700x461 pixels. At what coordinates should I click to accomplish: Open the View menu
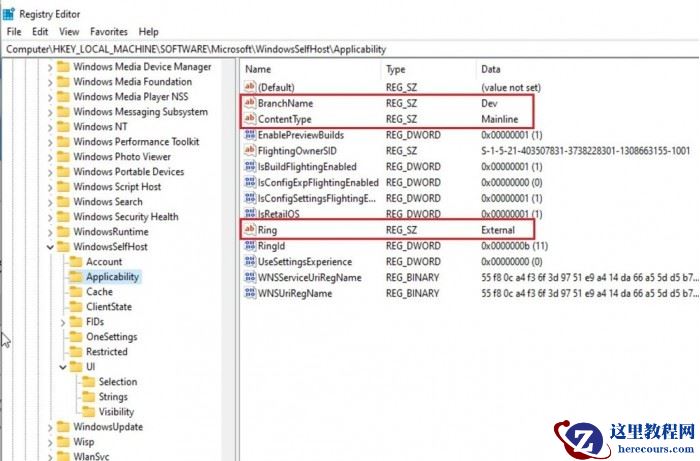tap(69, 32)
